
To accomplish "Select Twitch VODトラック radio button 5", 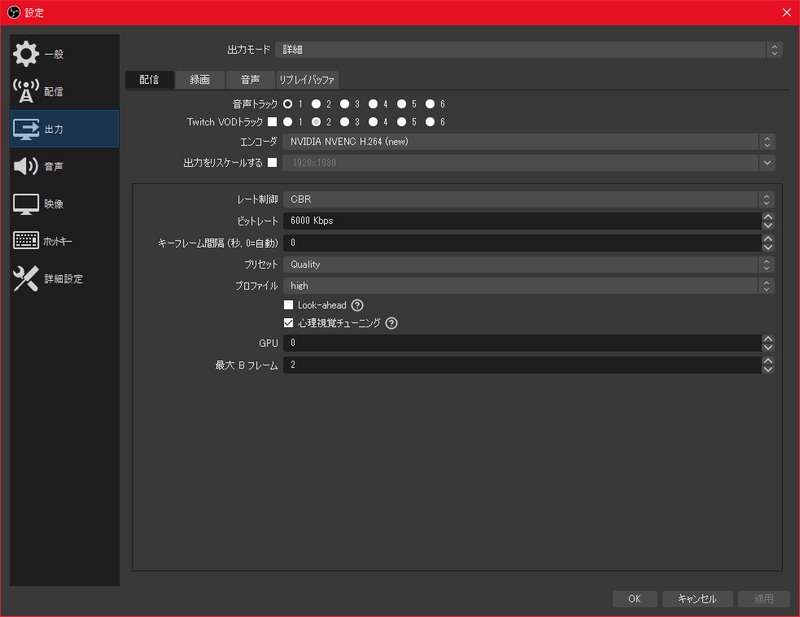I will coord(402,122).
